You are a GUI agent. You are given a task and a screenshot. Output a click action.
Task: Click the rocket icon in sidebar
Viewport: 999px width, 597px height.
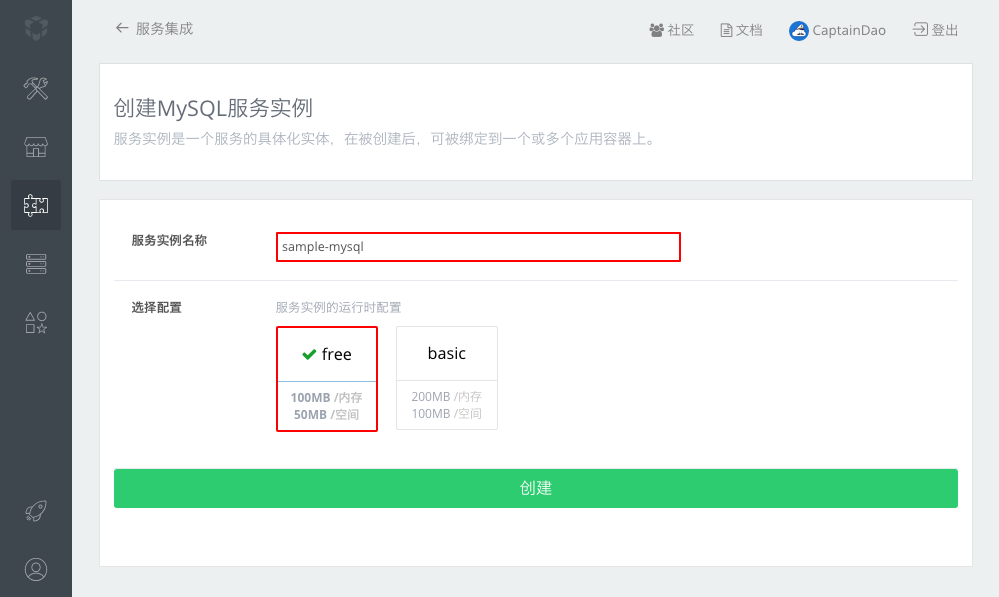point(36,510)
